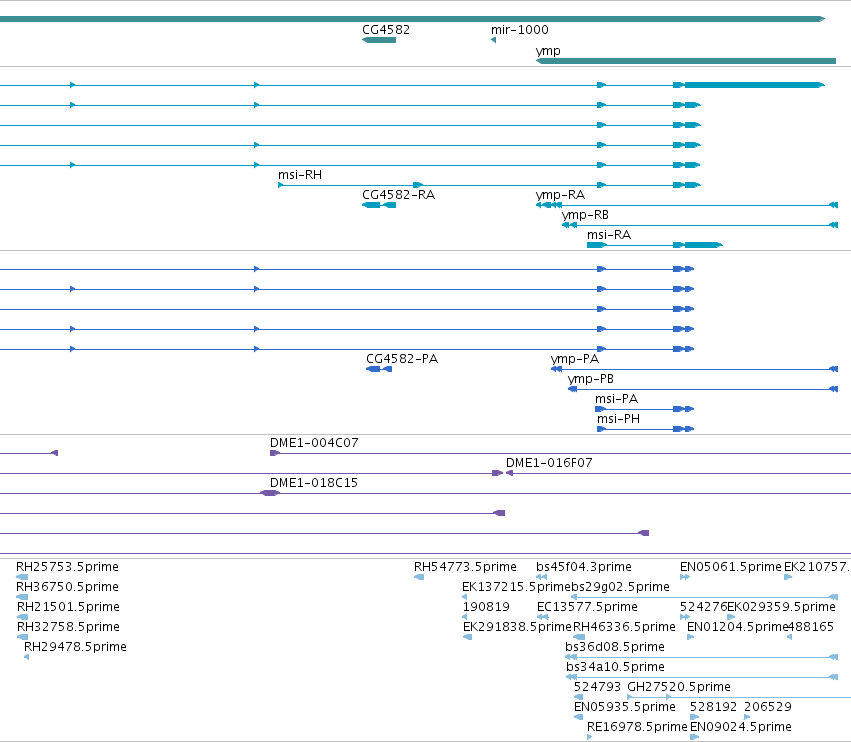The width and height of the screenshot is (851, 742).
Task: Select feature 190819
Action: click(486, 607)
